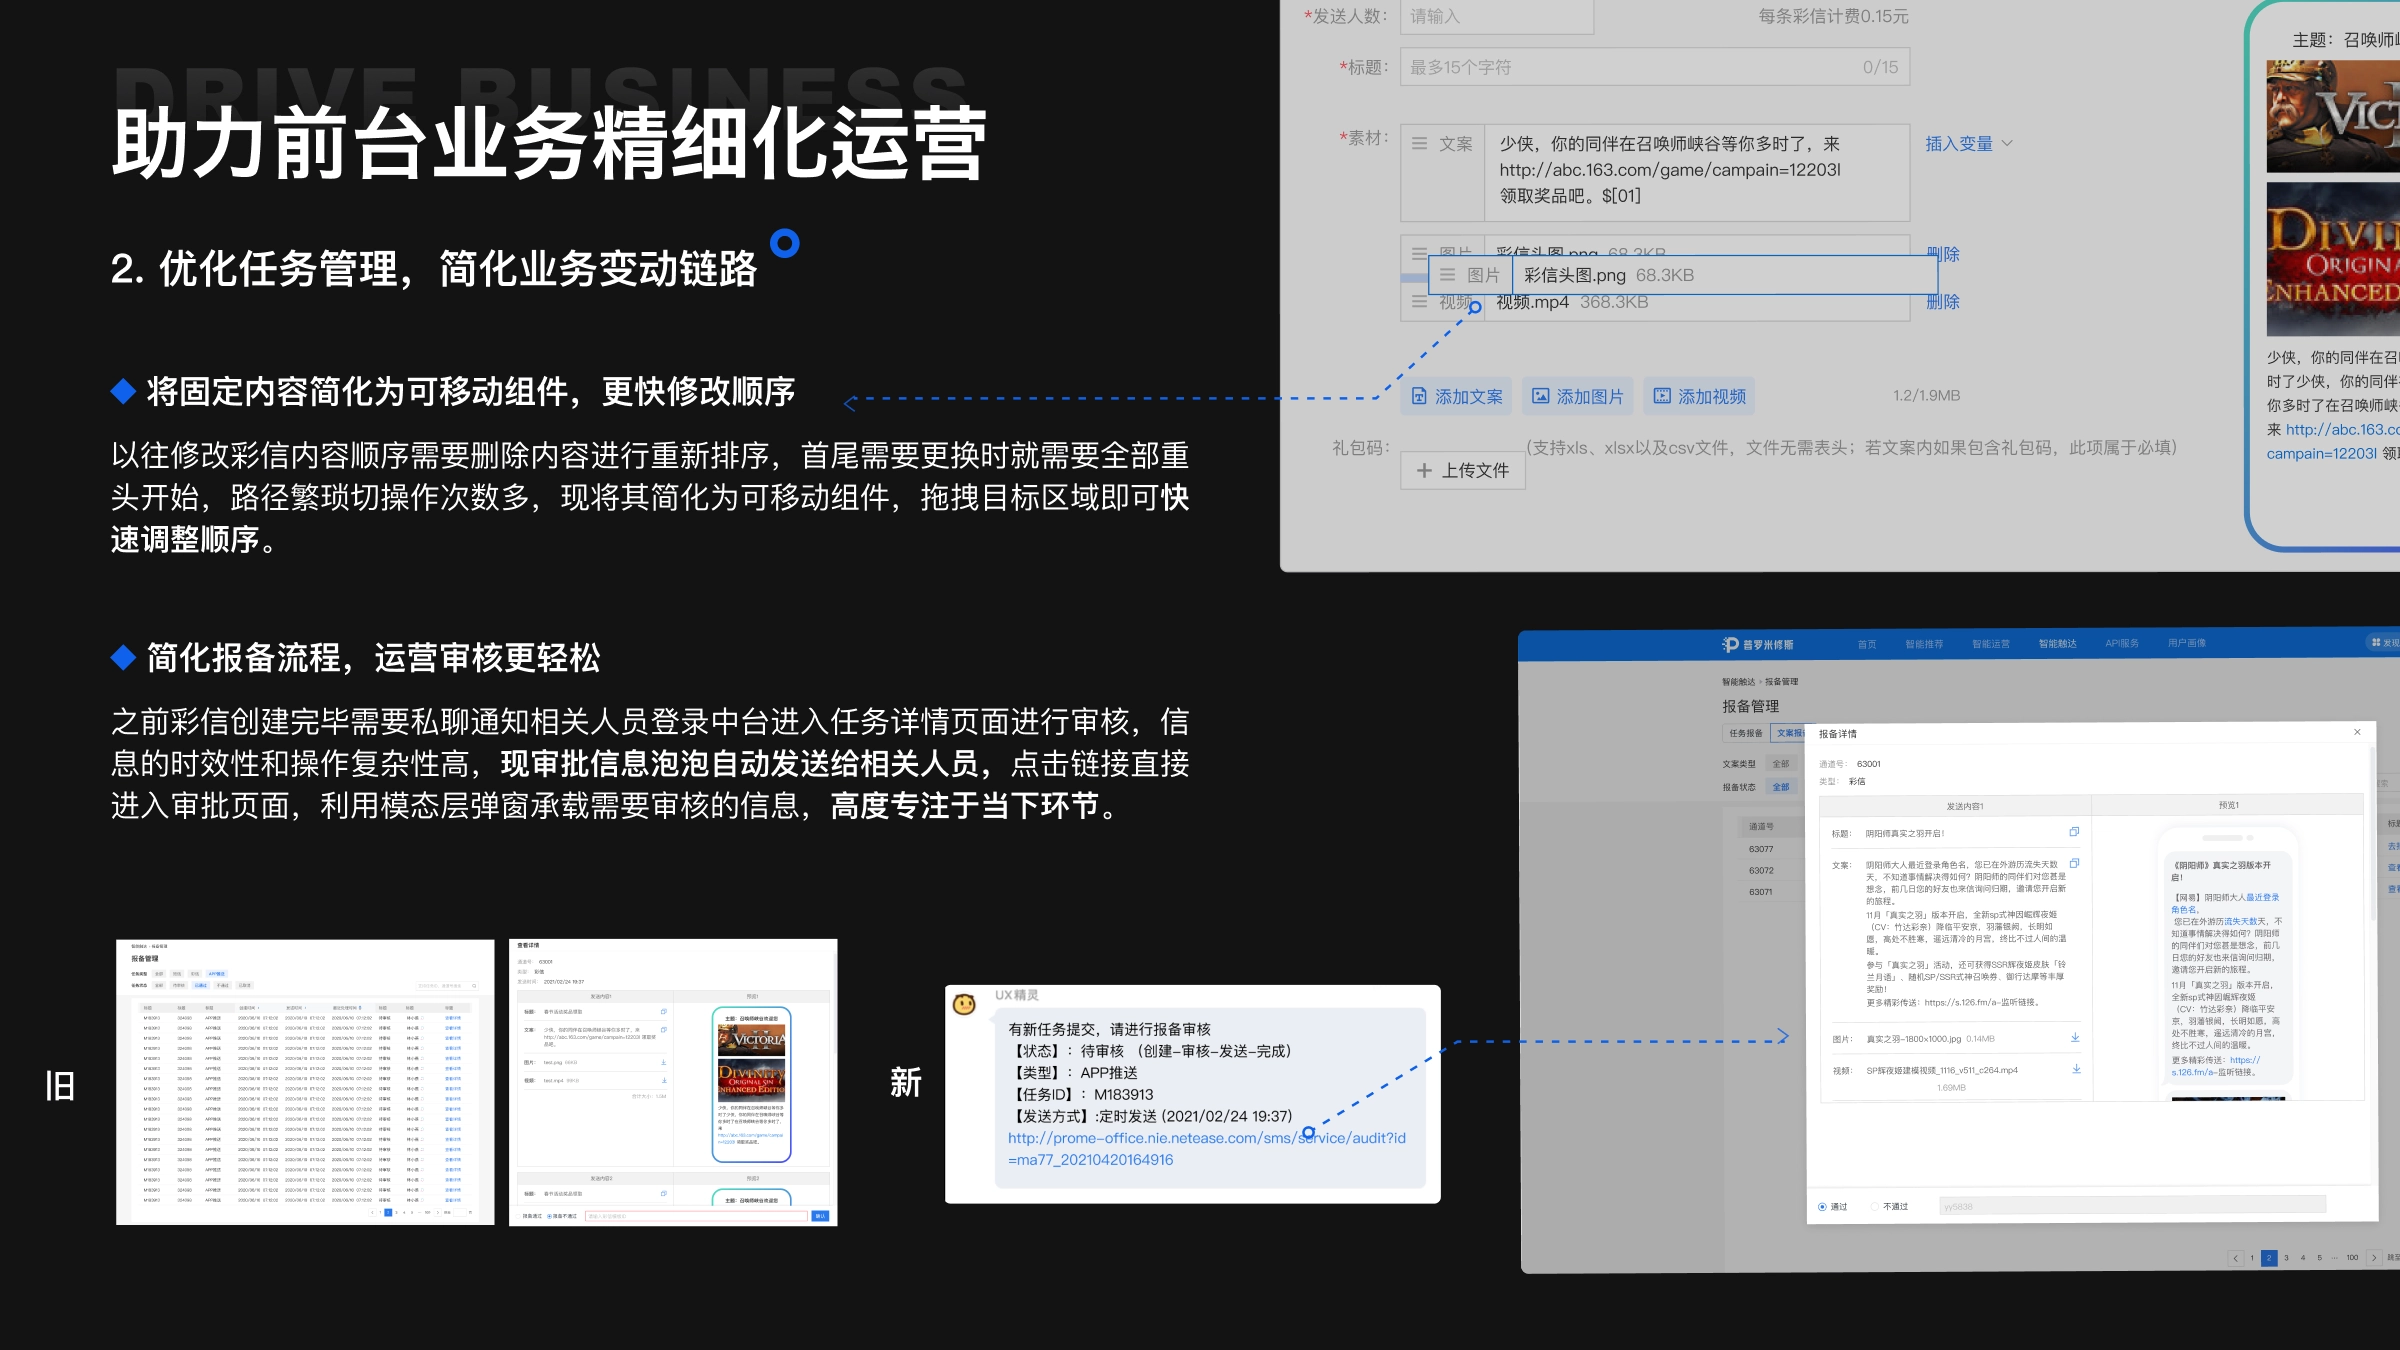Image resolution: width=2400 pixels, height=1350 pixels.
Task: Open the prome-office audit link in chat
Action: 1207,1149
